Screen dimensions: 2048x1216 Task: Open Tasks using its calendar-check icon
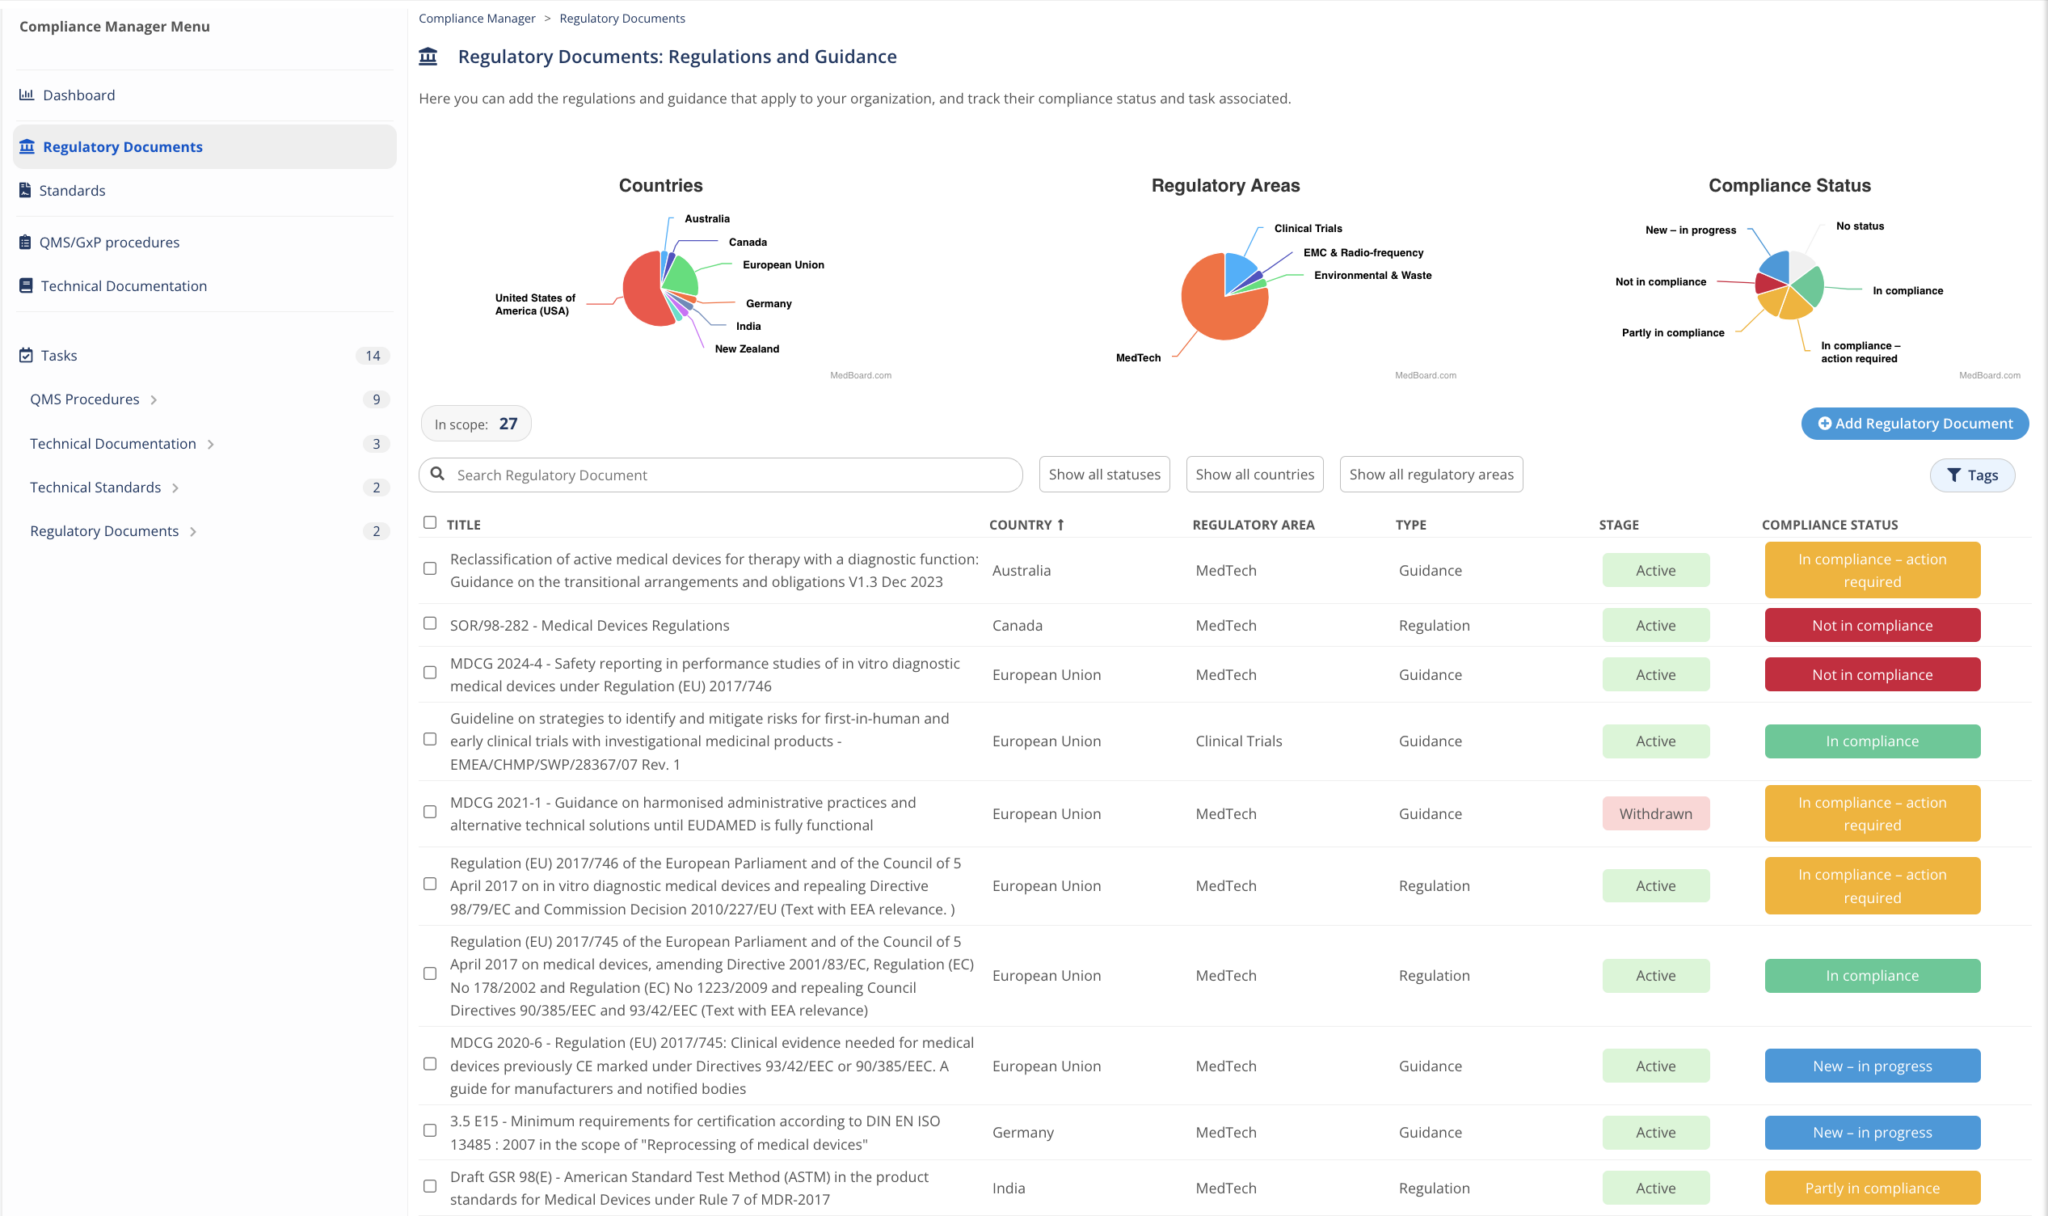click(x=25, y=355)
